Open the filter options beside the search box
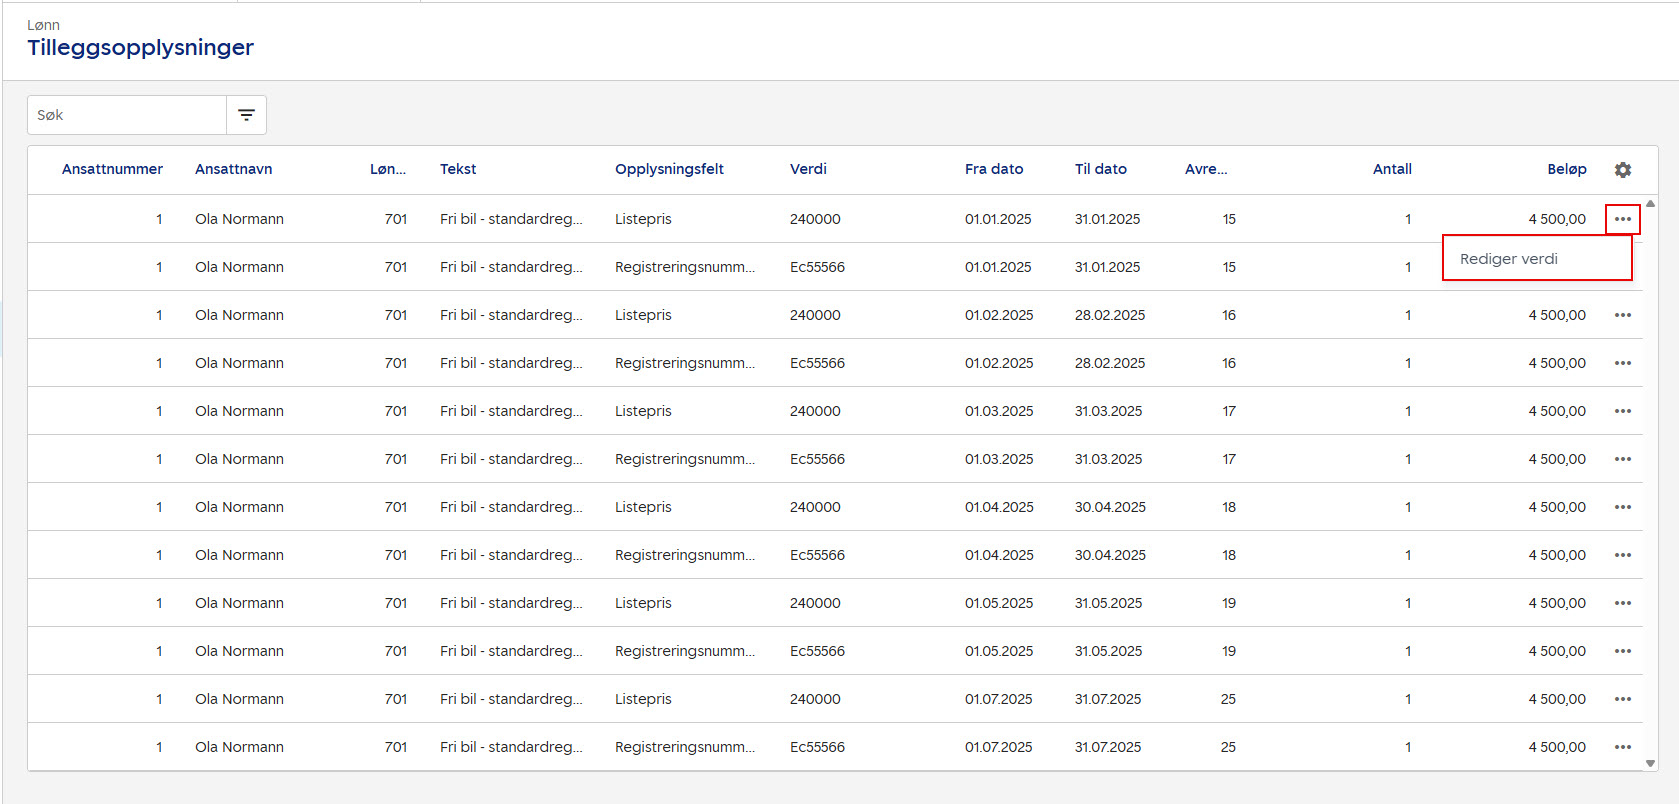This screenshot has width=1679, height=804. [246, 115]
